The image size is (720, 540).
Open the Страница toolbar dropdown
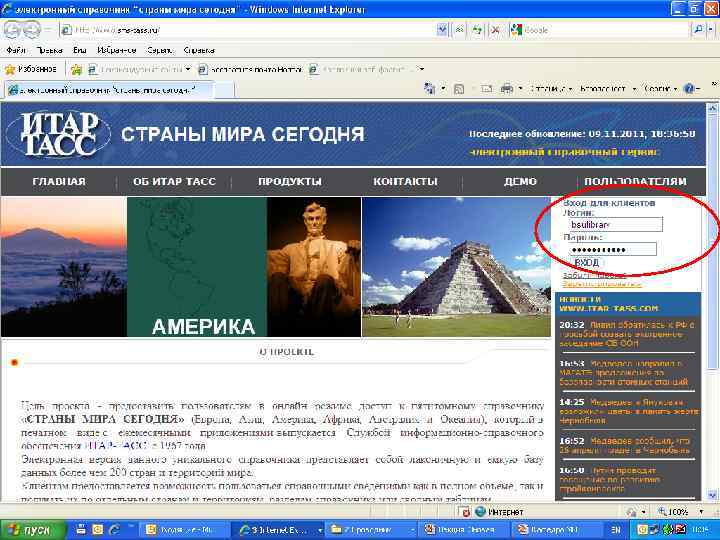(x=551, y=88)
